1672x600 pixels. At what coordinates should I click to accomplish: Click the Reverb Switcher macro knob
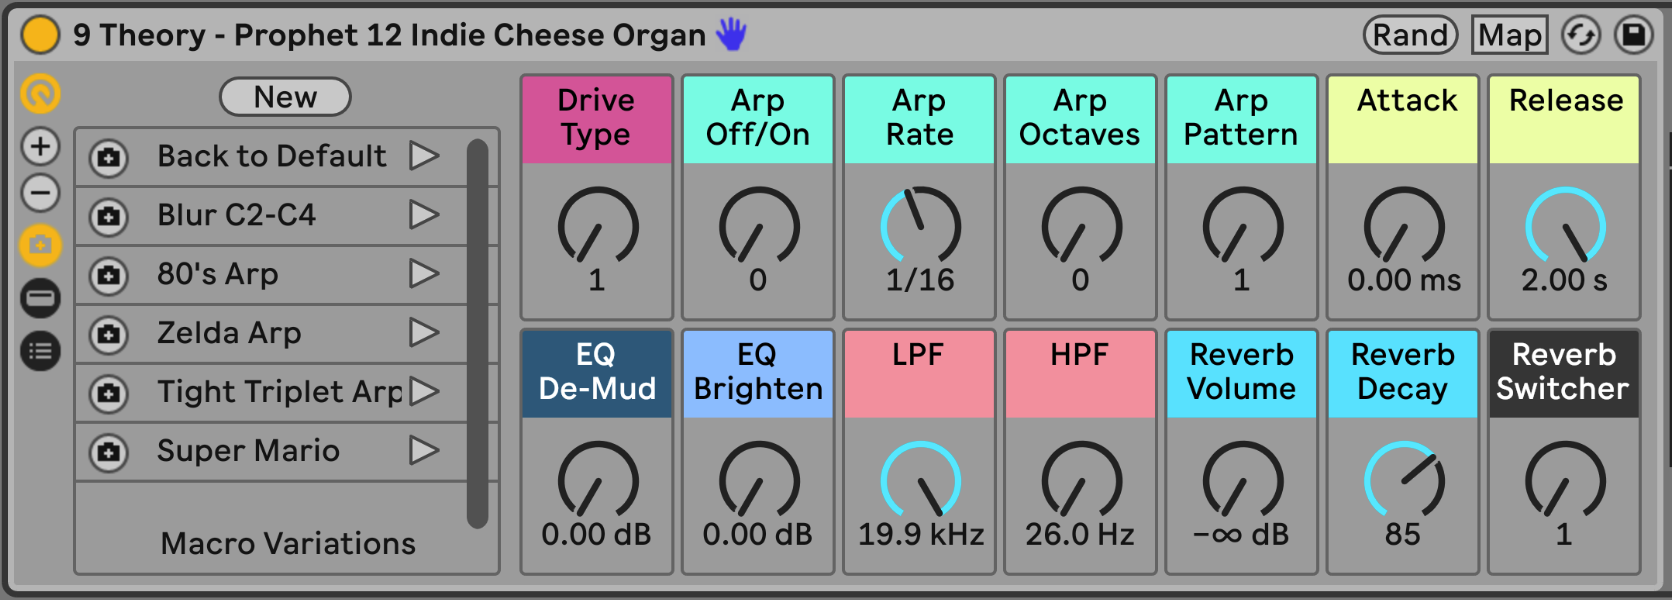coord(1565,481)
